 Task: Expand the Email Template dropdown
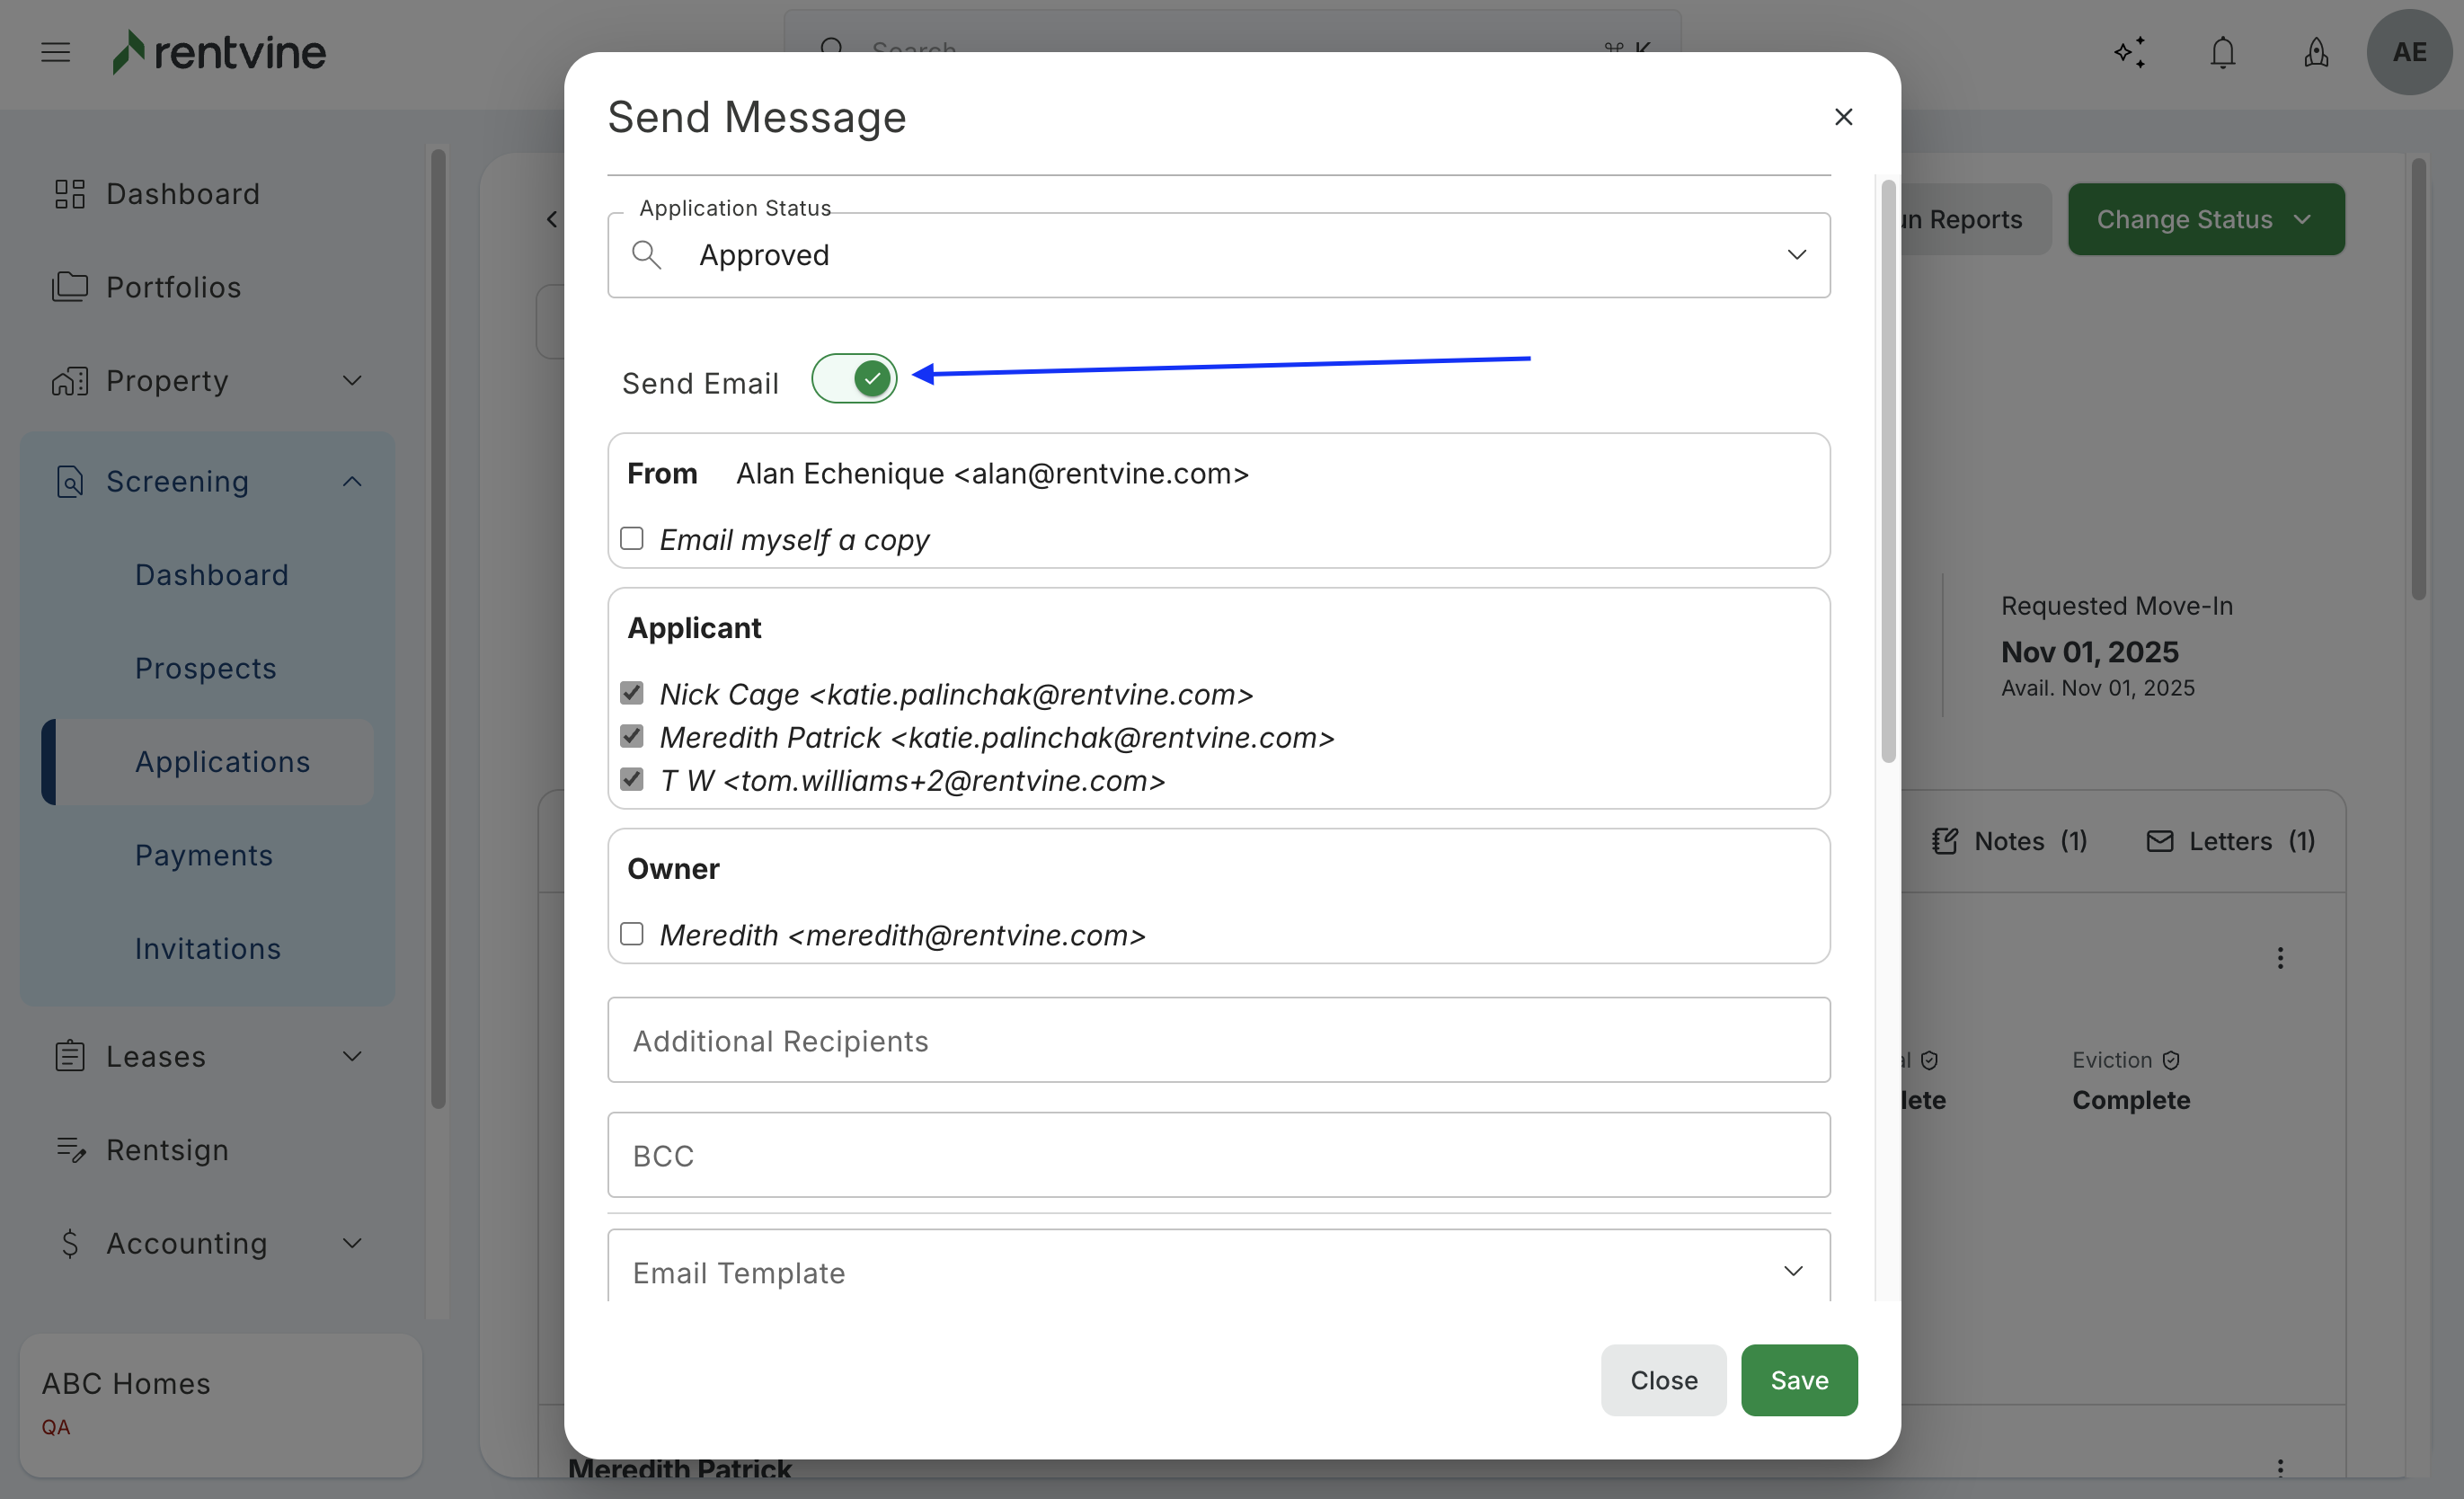click(x=1793, y=1271)
